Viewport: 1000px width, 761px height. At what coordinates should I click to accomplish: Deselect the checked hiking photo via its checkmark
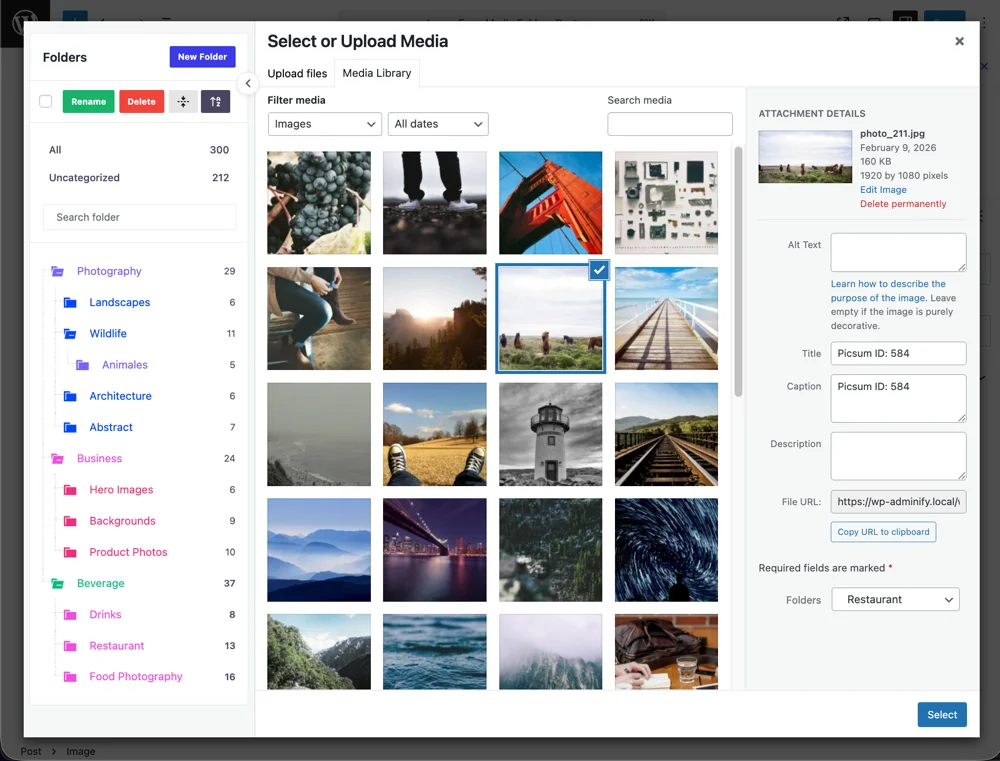[598, 269]
